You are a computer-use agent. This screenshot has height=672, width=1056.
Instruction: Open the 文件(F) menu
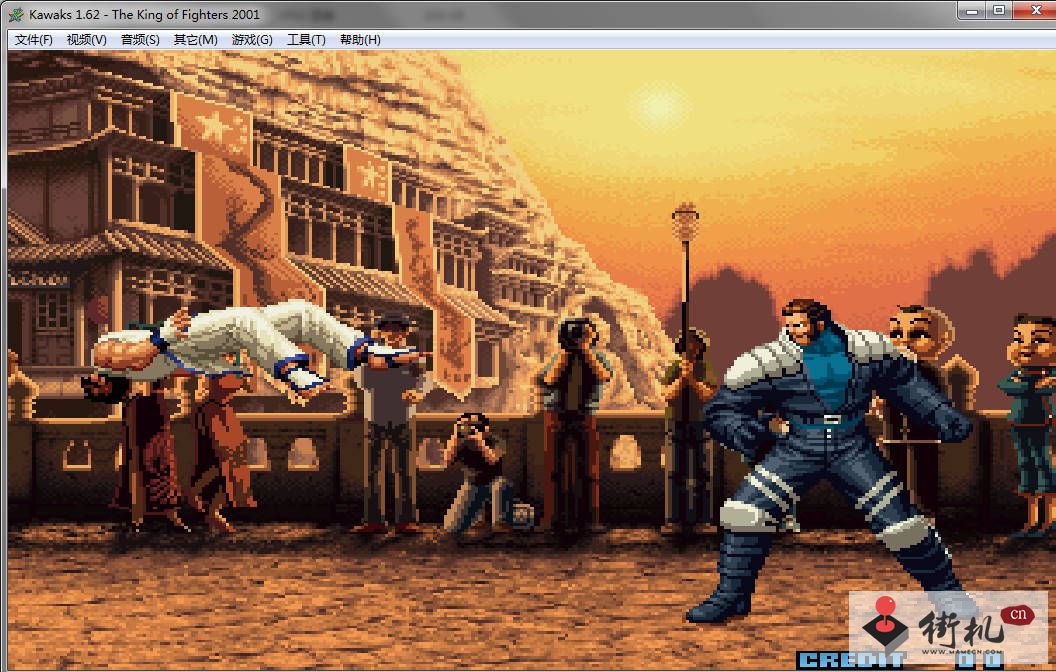pyautogui.click(x=34, y=40)
